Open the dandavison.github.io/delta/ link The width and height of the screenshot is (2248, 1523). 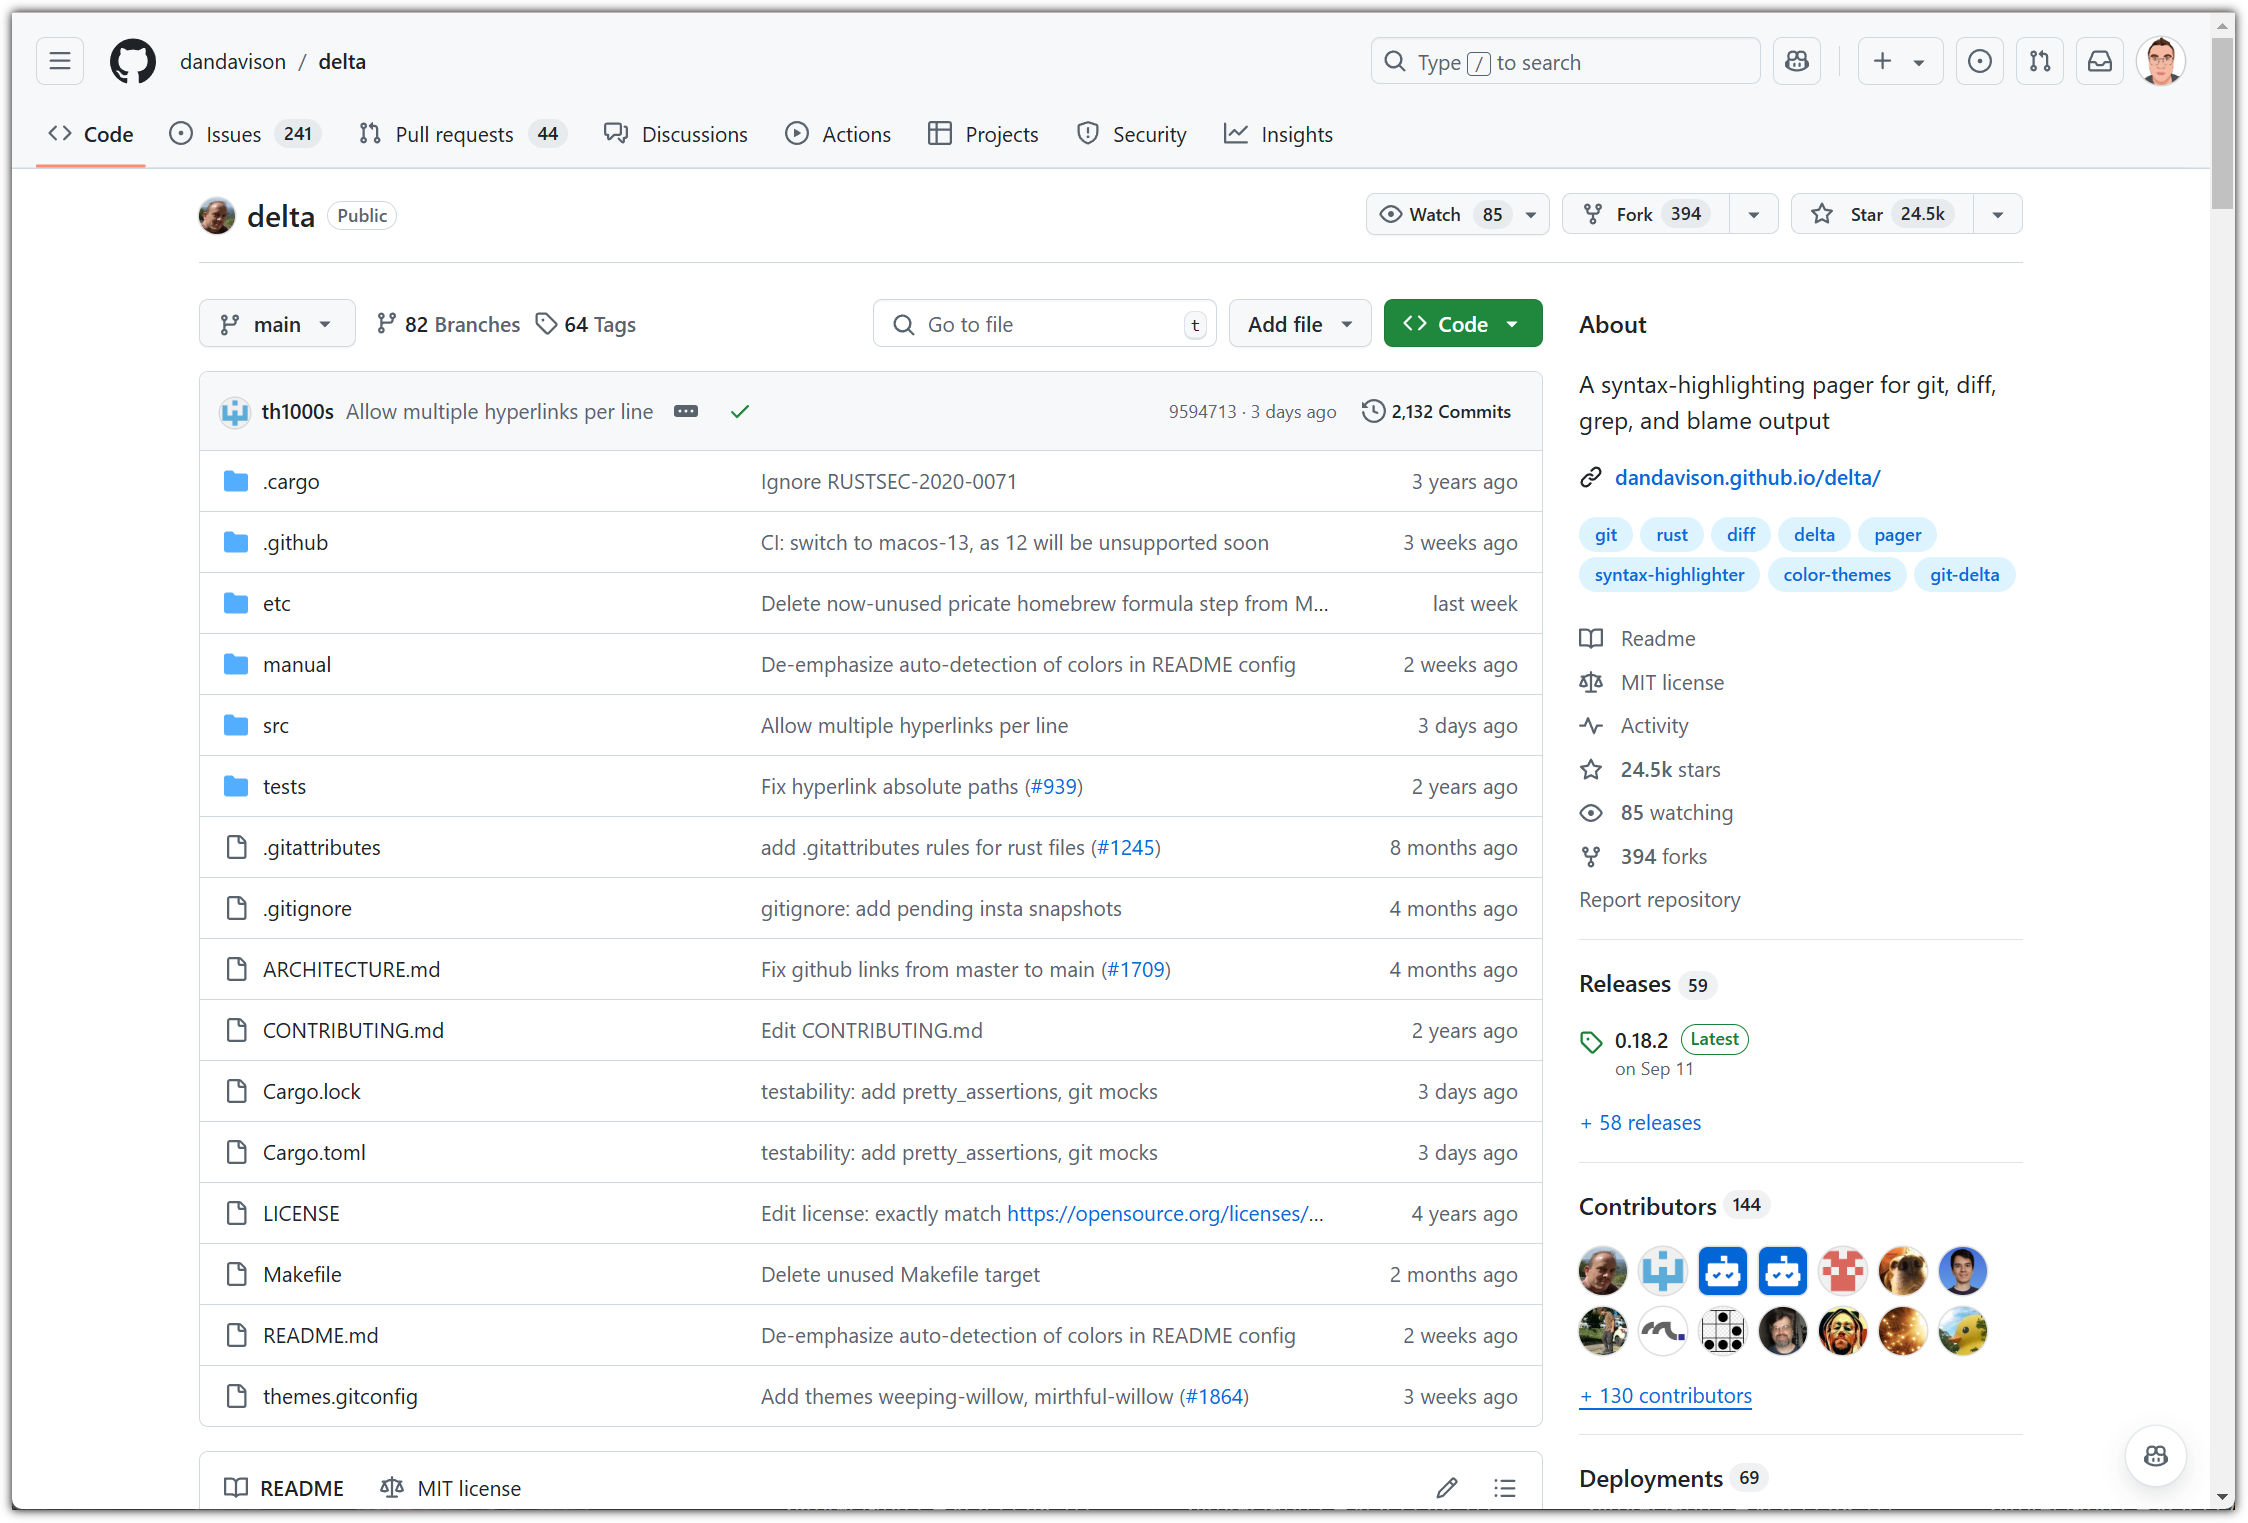point(1747,477)
